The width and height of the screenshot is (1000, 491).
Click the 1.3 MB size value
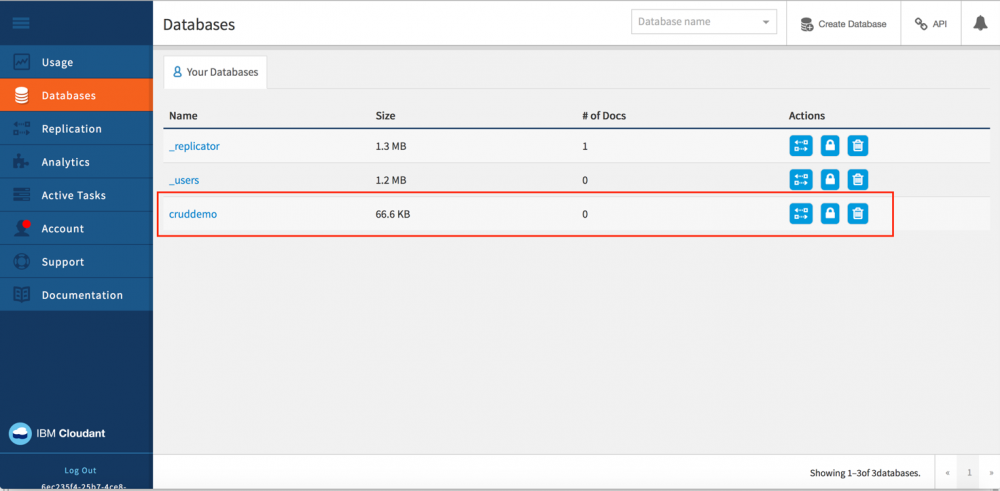(391, 146)
